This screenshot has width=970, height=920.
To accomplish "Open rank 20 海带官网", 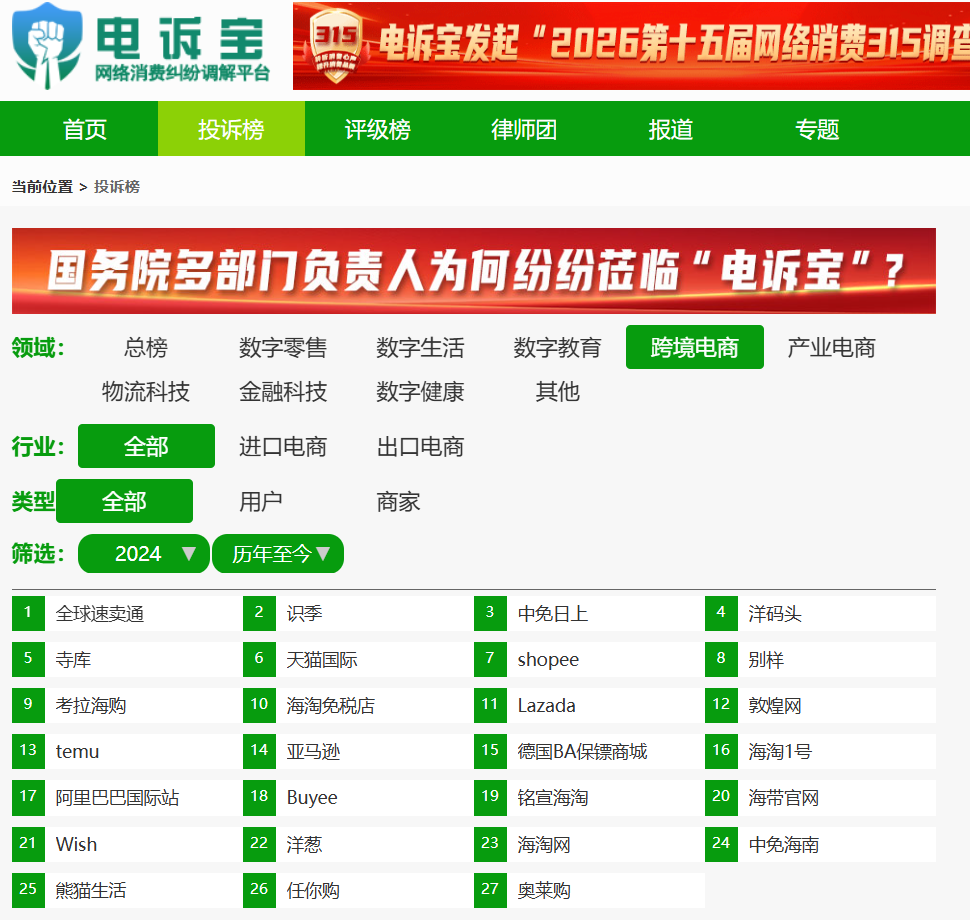I will (x=820, y=798).
